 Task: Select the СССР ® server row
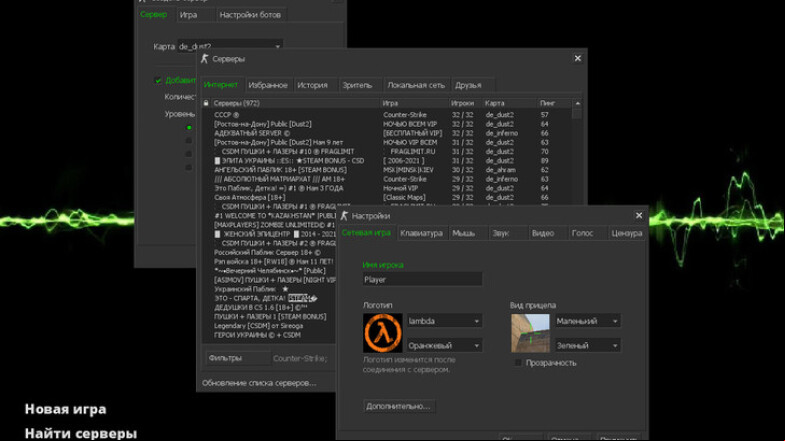[x=387, y=115]
